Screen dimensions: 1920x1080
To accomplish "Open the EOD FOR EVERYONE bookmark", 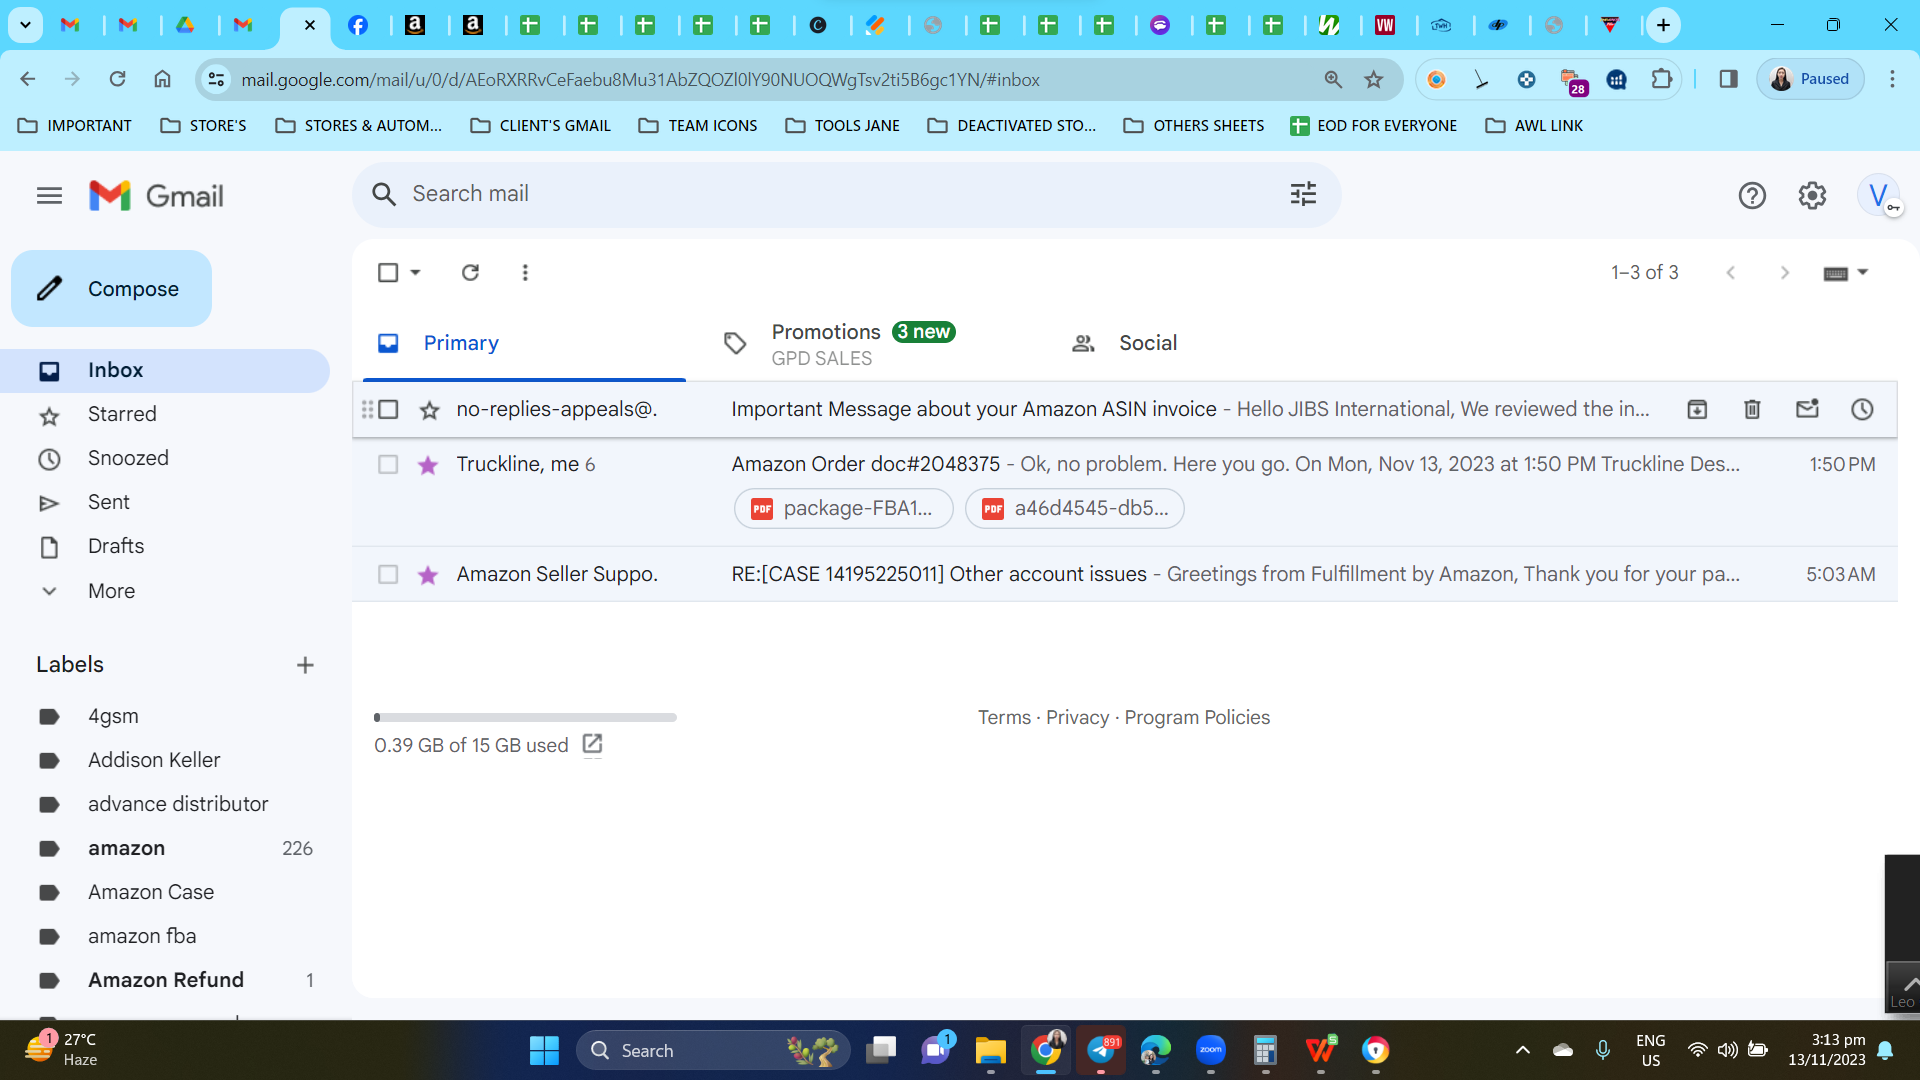I will pos(1373,125).
